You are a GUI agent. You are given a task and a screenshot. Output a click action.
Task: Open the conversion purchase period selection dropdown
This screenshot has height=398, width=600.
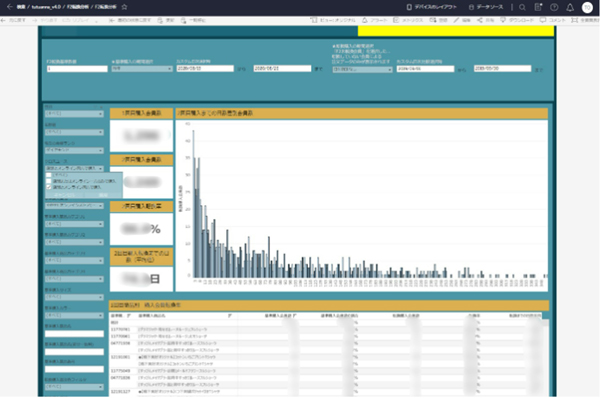point(362,70)
